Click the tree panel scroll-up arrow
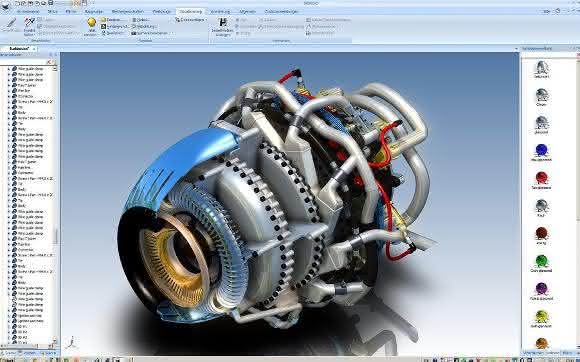Screen dimensions: 580x362 55,68
